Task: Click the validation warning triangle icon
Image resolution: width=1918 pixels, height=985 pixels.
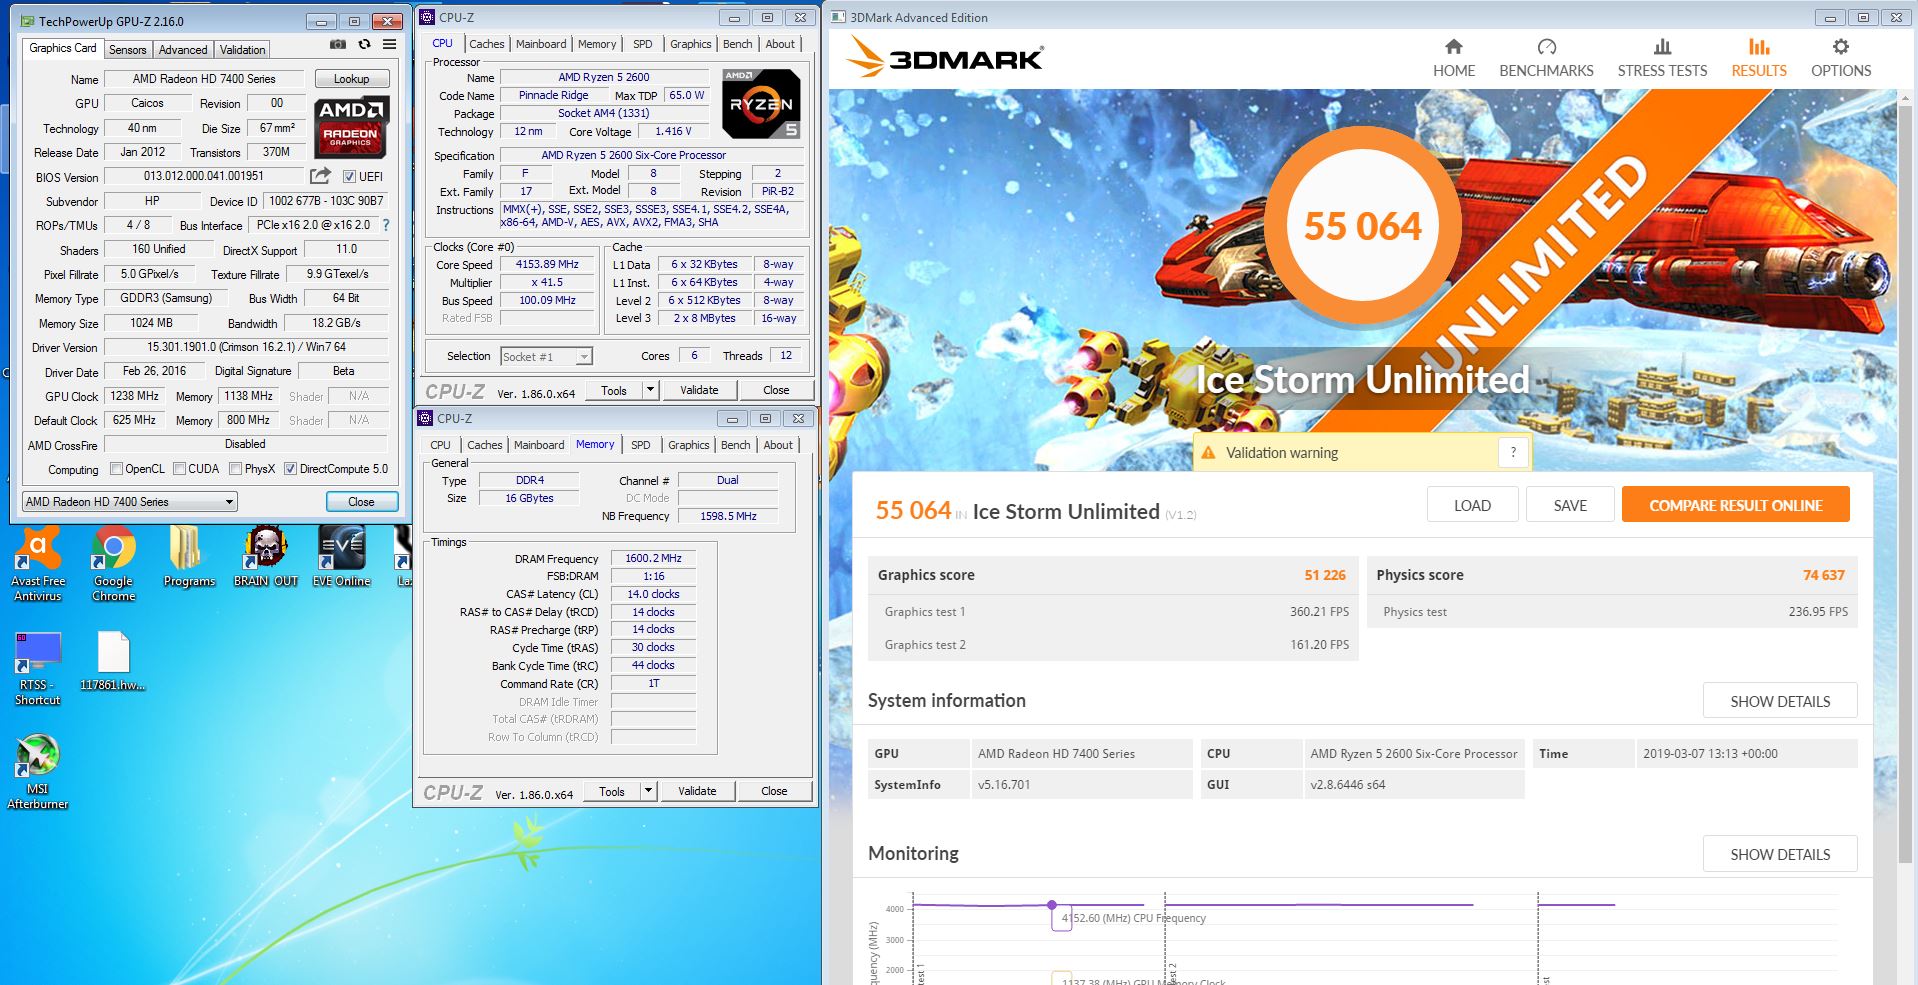Action: (1208, 453)
